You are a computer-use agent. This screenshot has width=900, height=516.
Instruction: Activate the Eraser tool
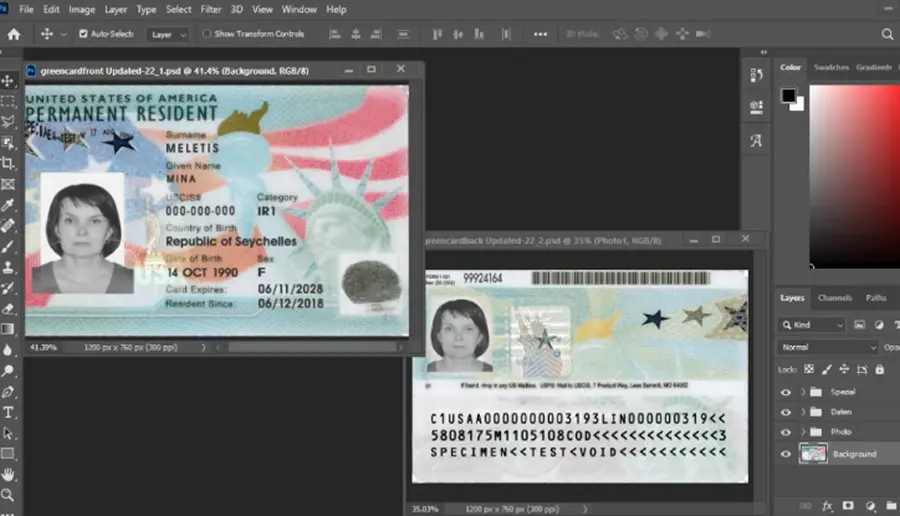tap(7, 309)
